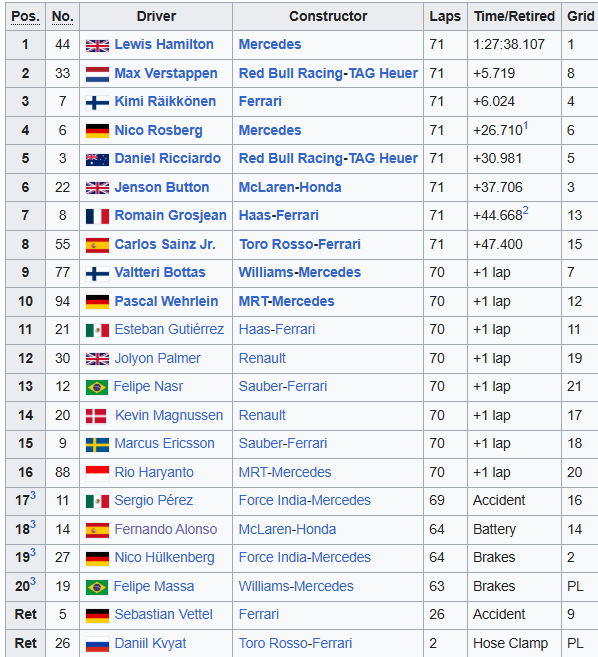Click the Swedish flag beside Marcus Ericsson

tap(97, 445)
